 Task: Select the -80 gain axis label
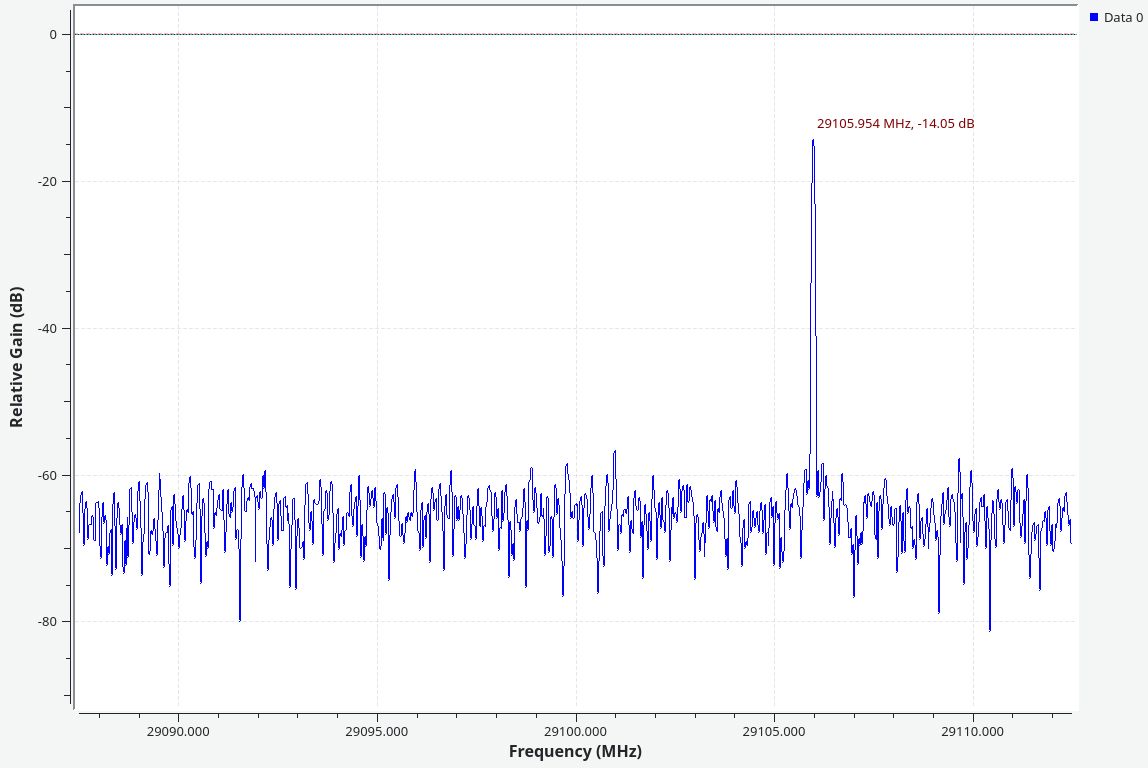[47, 621]
